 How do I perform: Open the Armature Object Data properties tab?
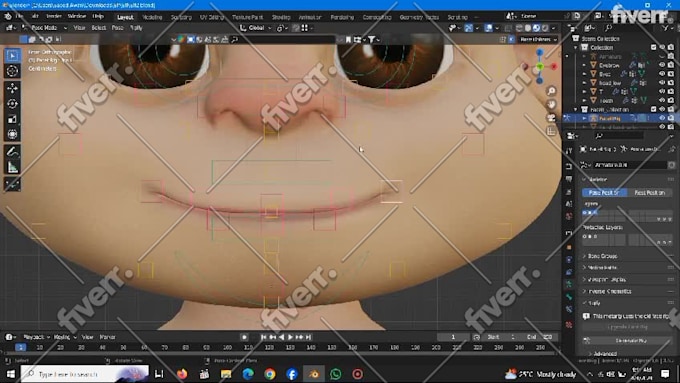(x=569, y=284)
